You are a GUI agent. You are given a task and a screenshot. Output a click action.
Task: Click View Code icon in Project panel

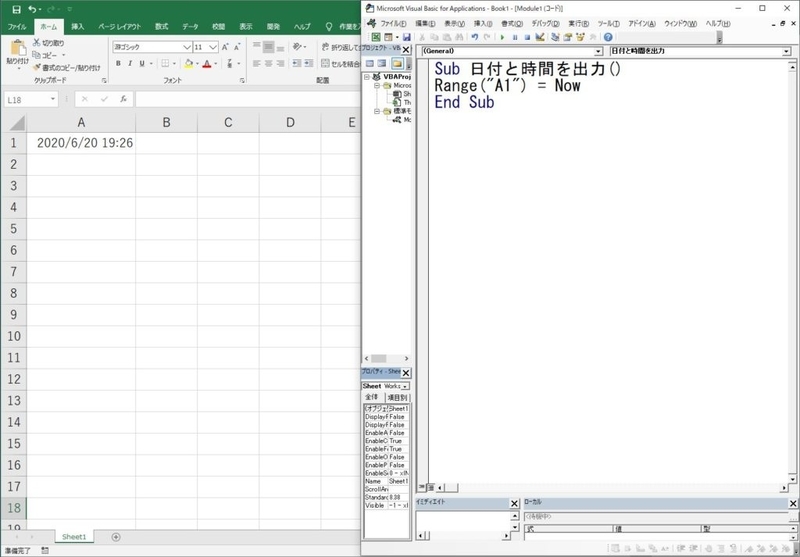(x=370, y=63)
